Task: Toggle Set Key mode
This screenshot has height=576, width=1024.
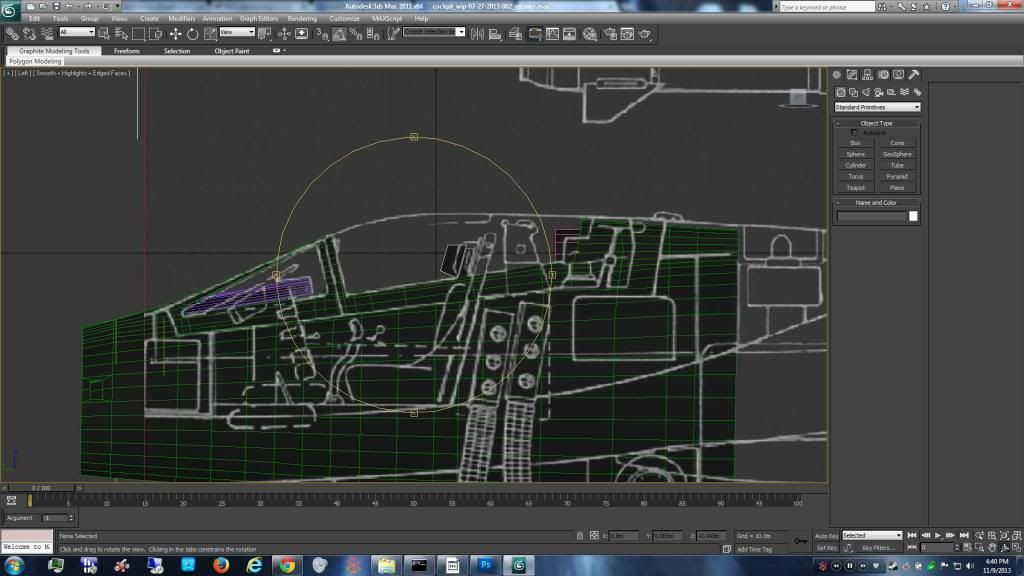Action: [x=826, y=547]
